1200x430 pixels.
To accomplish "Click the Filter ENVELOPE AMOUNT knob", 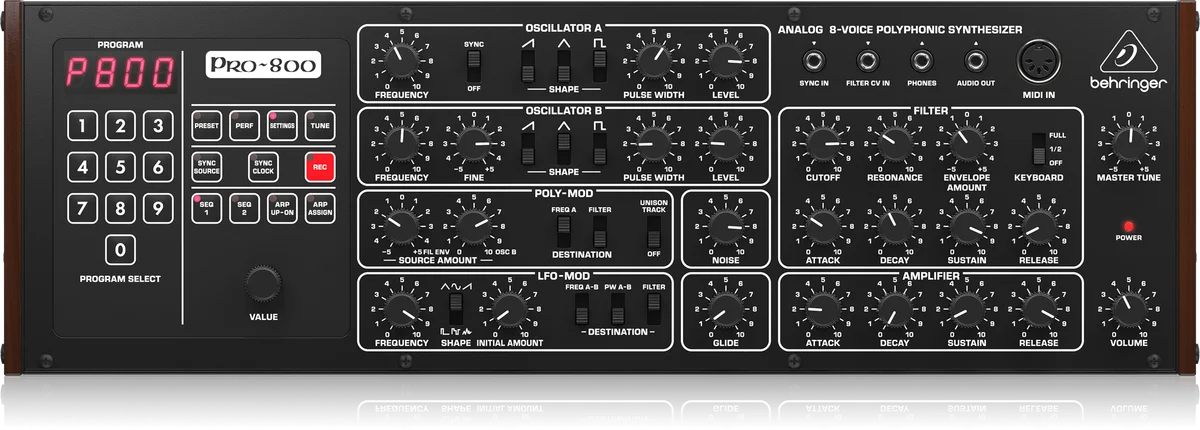I will click(966, 145).
